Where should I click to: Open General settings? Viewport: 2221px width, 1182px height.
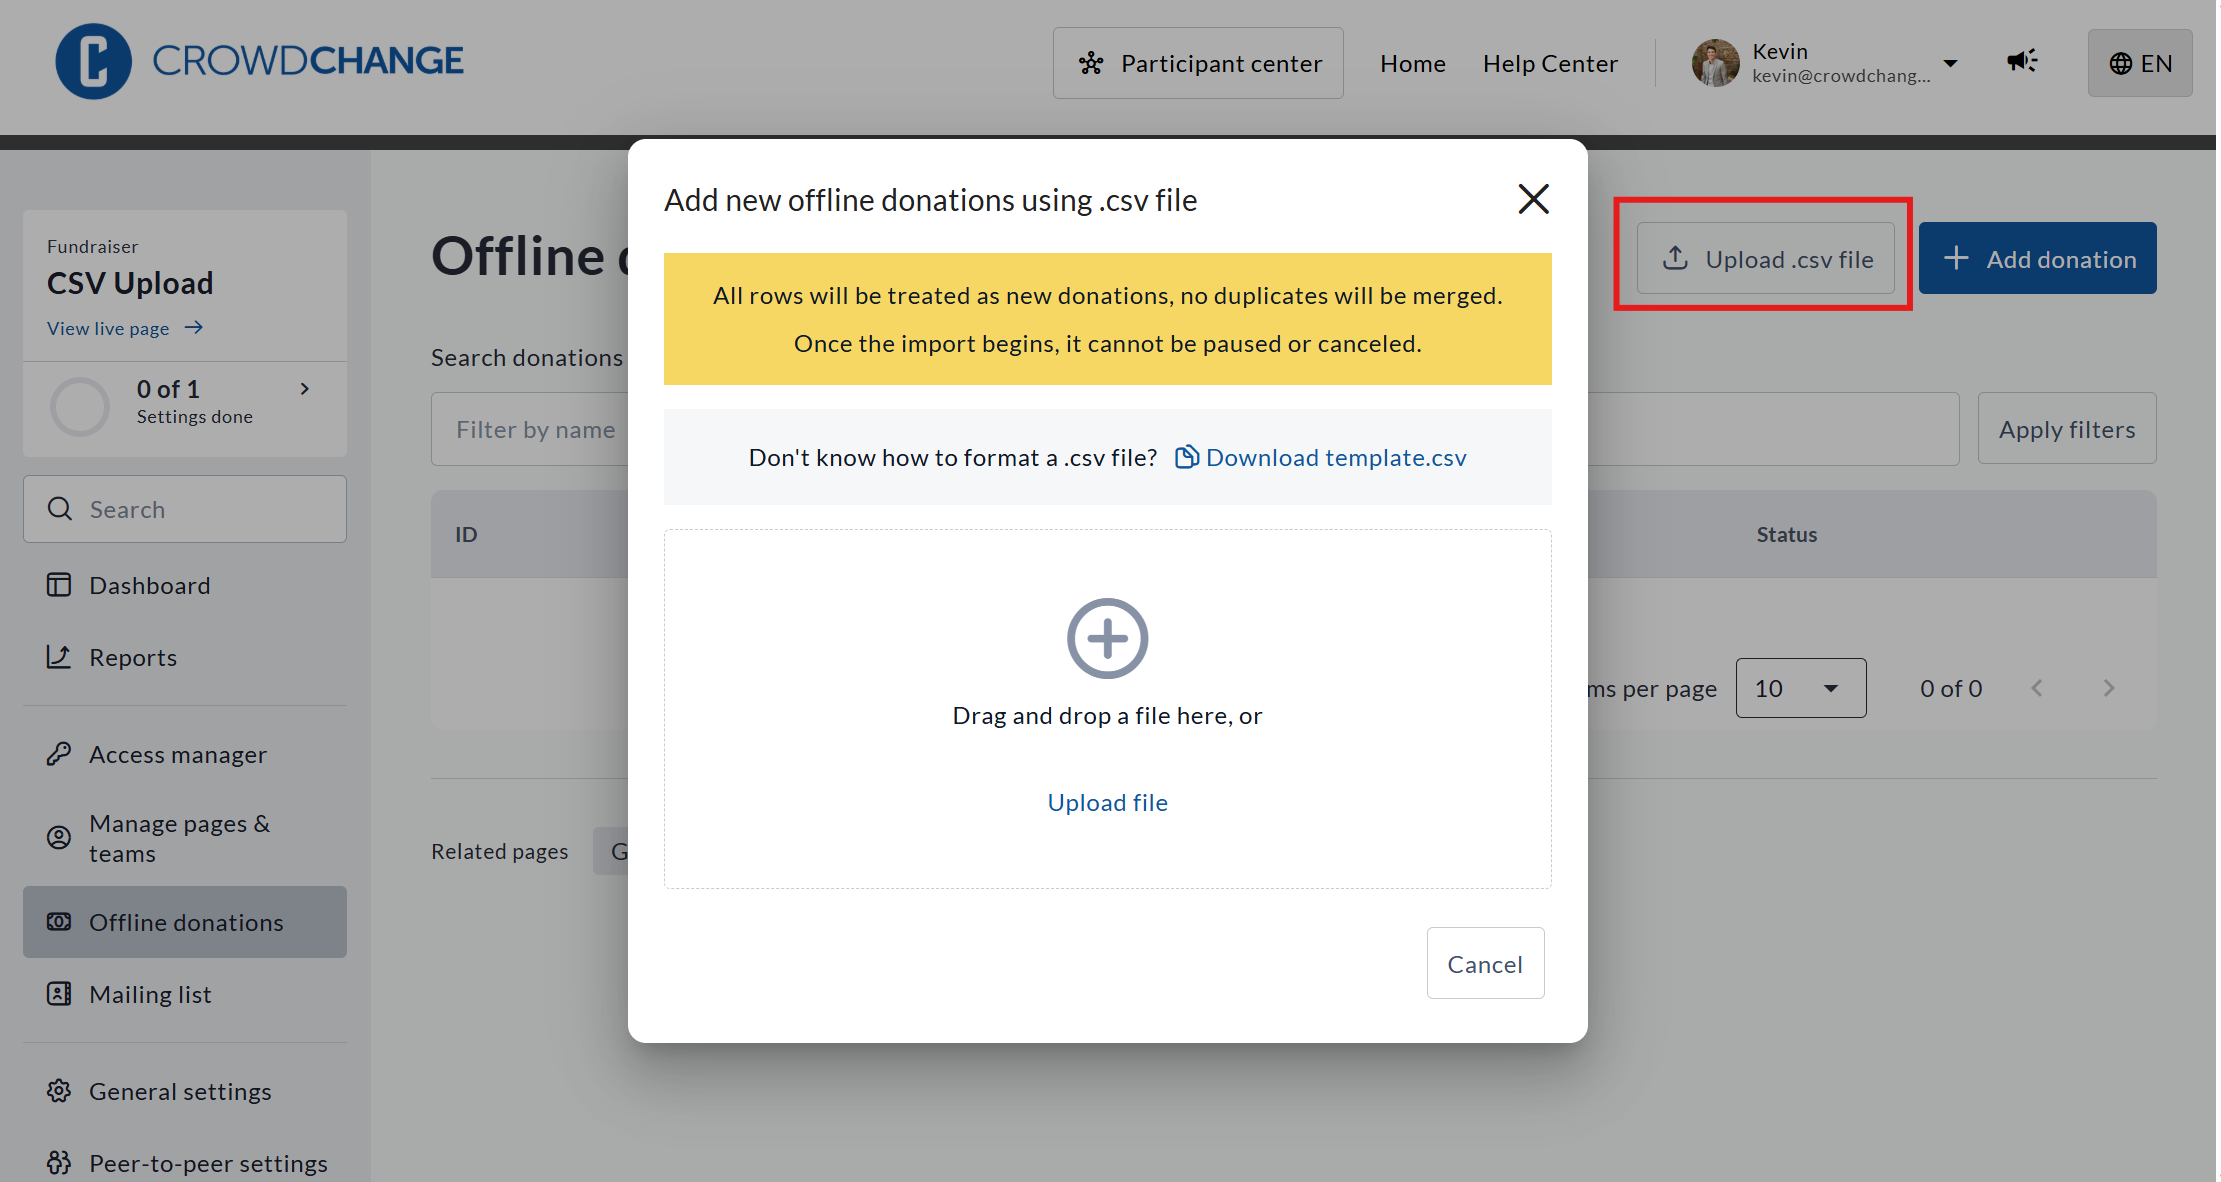click(x=180, y=1091)
